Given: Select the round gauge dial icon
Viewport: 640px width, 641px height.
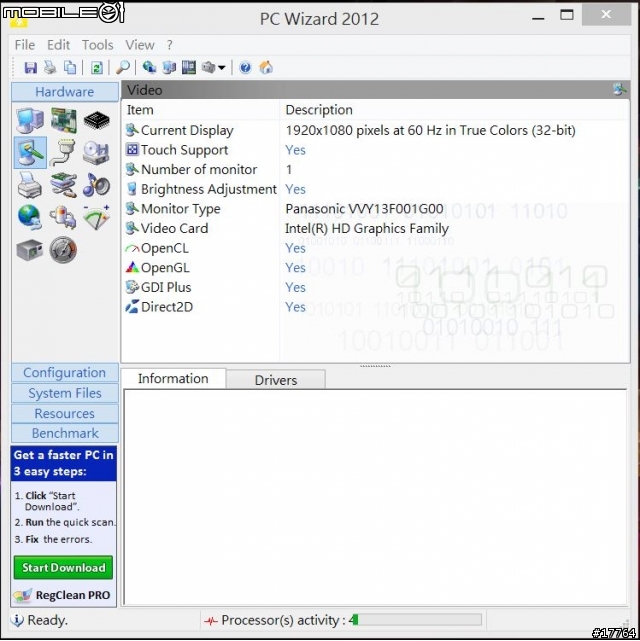Looking at the screenshot, I should 63,250.
